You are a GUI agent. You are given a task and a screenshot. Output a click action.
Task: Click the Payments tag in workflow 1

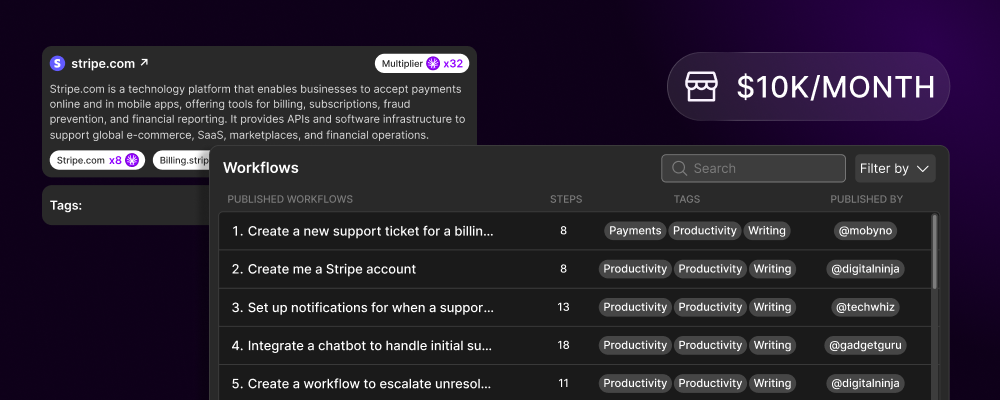(635, 231)
